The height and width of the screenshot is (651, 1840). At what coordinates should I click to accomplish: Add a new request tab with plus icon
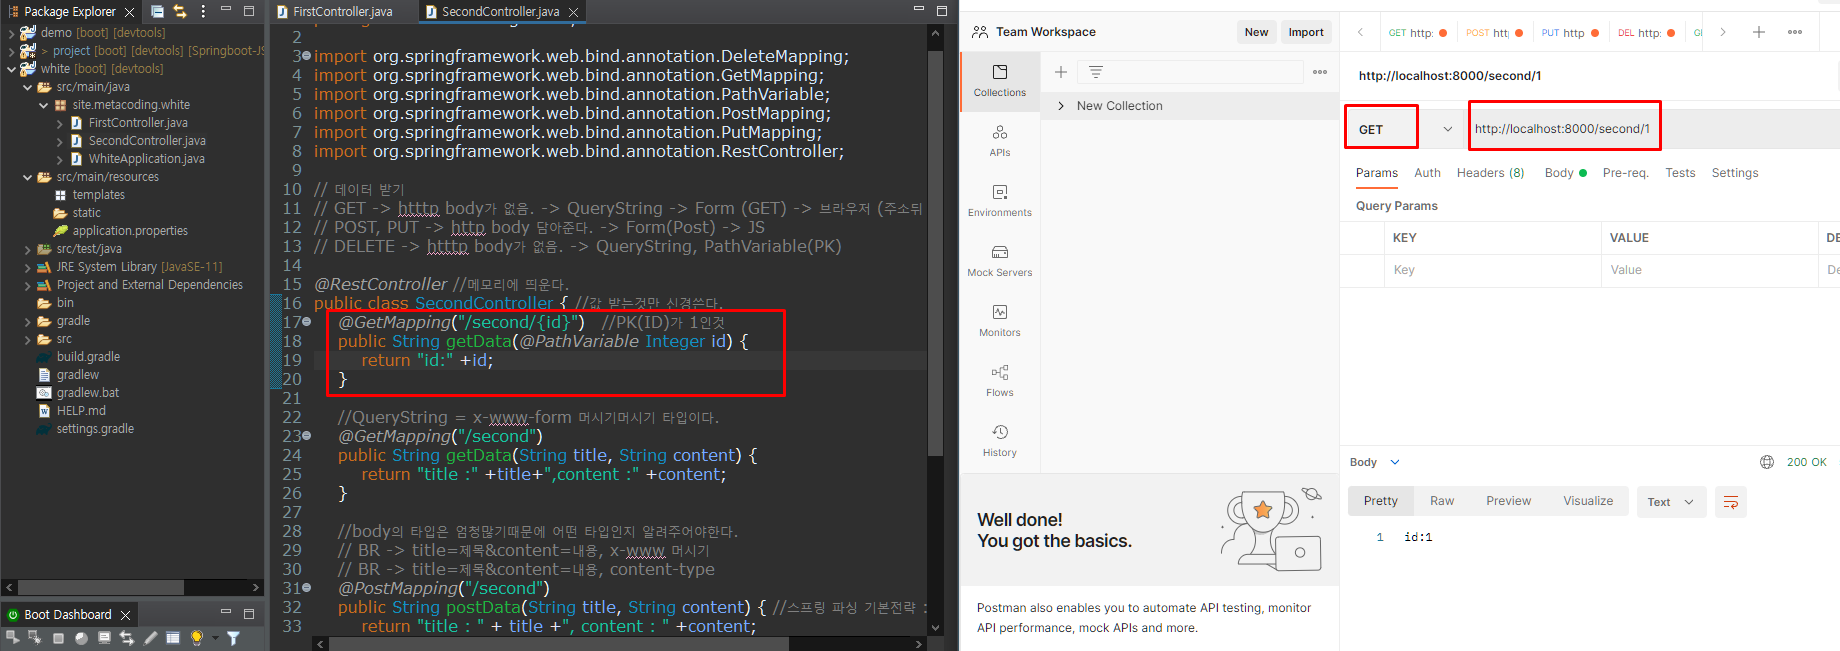point(1759,32)
